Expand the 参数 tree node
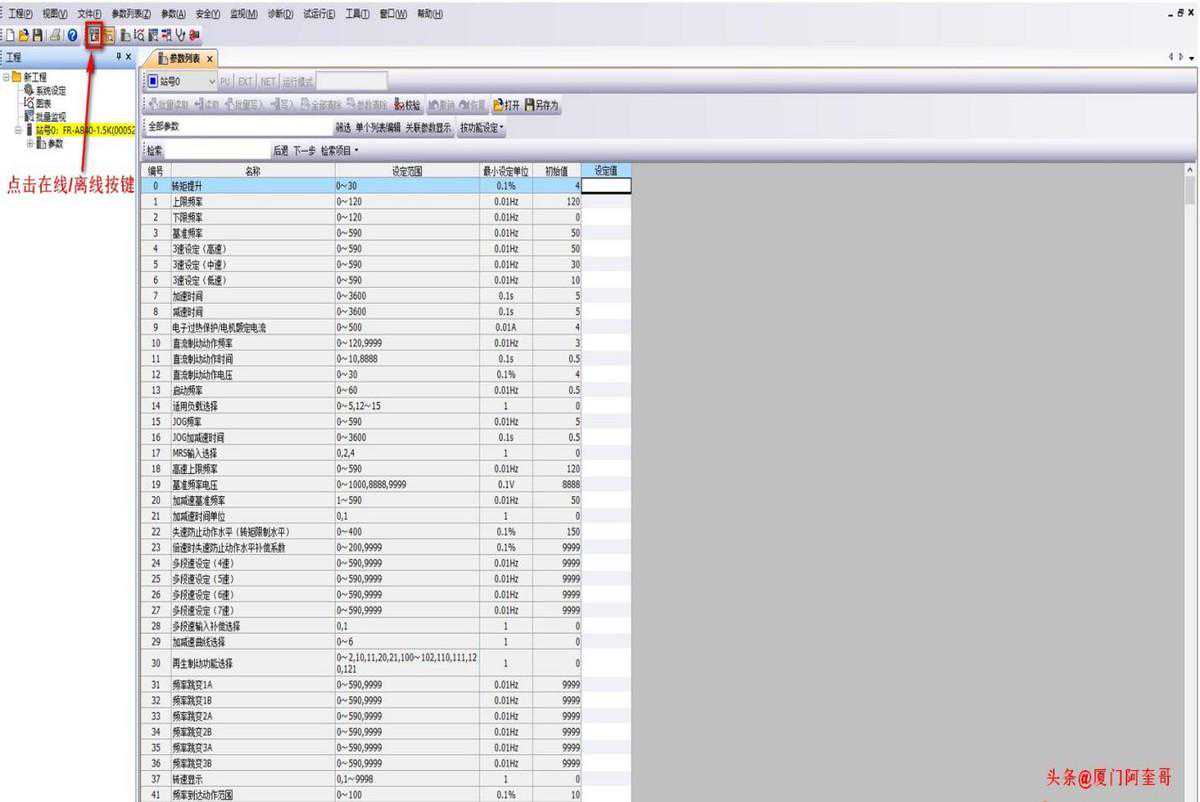Screen dimensions: 1200x802 pos(30,144)
